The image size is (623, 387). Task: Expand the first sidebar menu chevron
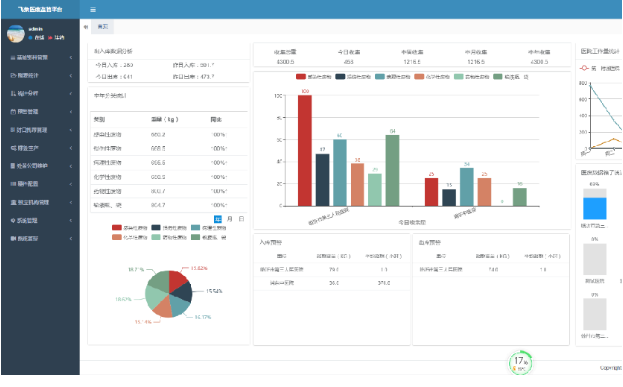click(x=71, y=58)
